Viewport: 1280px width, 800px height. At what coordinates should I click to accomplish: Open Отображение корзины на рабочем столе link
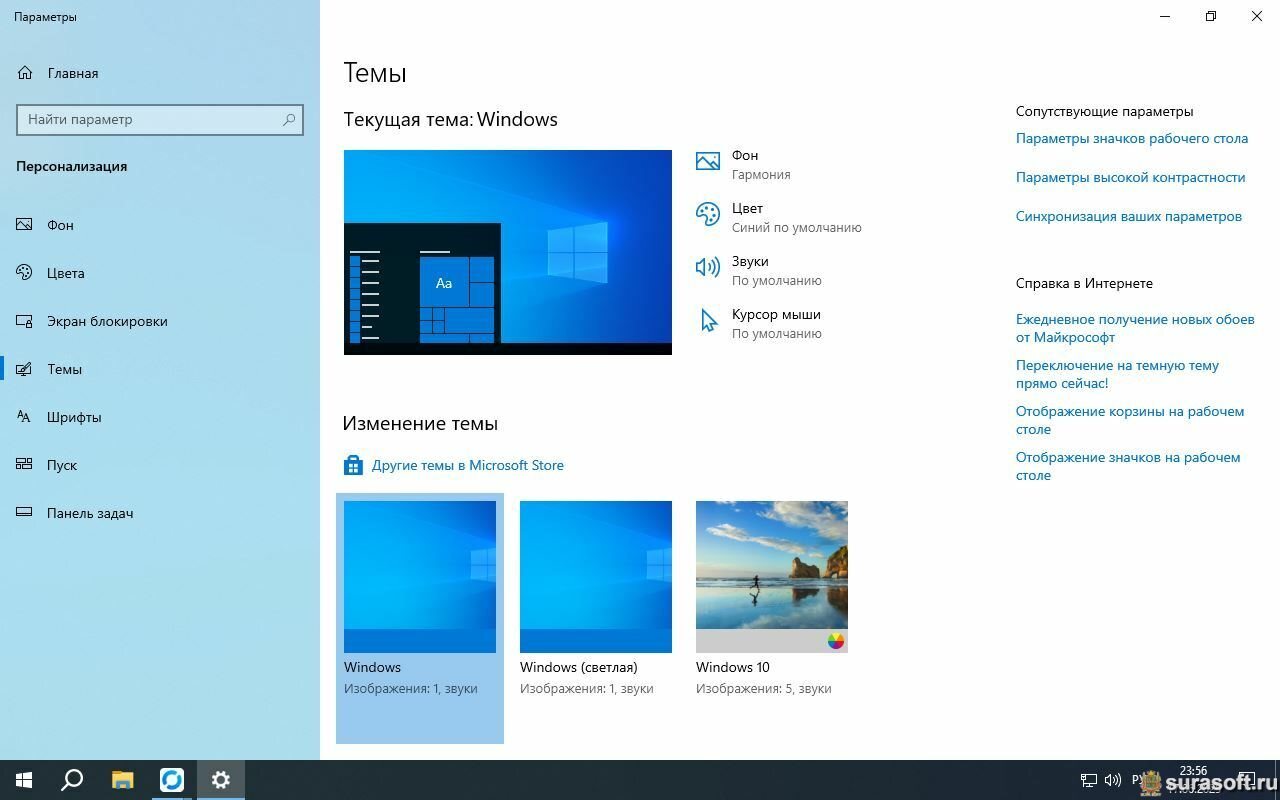[1130, 420]
